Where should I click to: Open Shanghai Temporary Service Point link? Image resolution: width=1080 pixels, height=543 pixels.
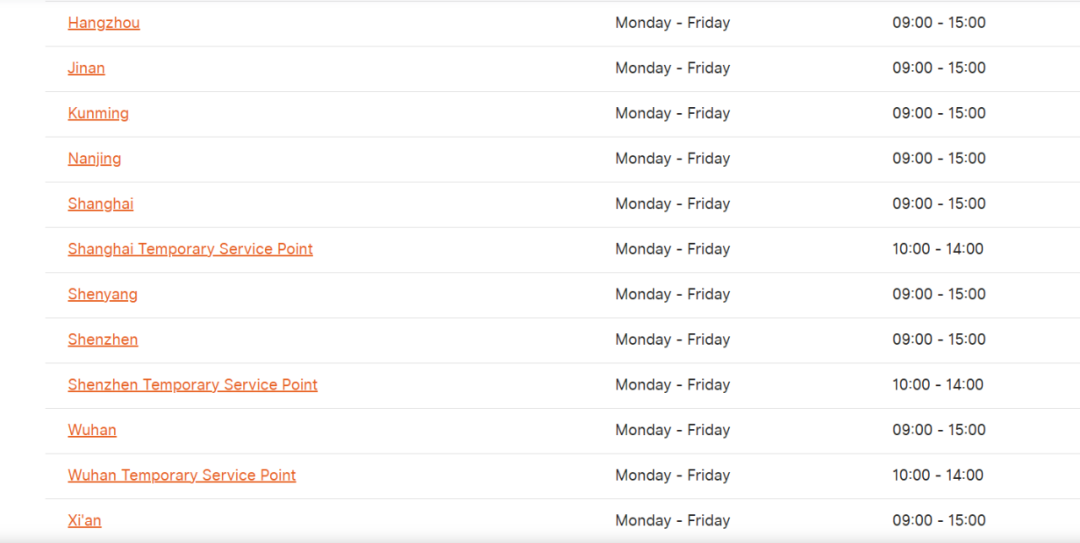[x=190, y=249]
